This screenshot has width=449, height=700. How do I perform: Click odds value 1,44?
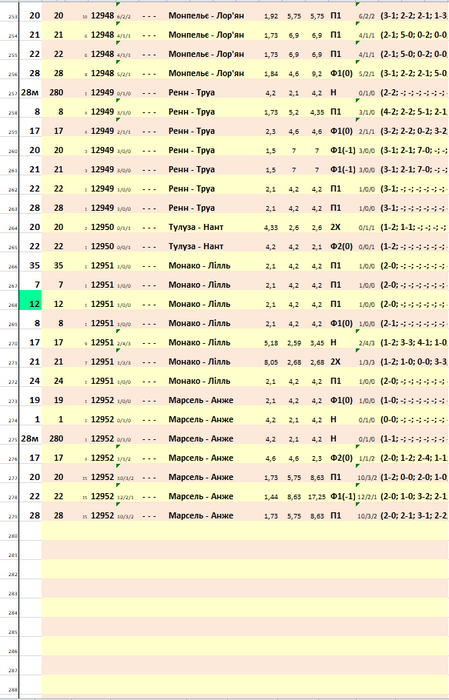click(271, 496)
